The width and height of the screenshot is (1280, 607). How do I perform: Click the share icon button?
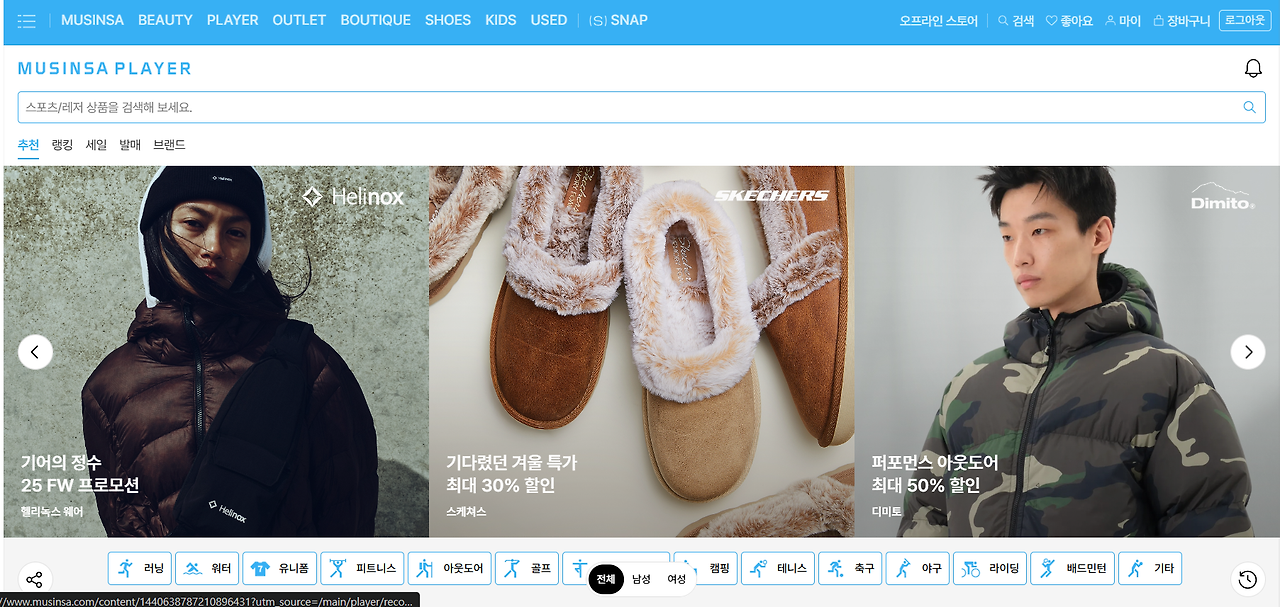click(x=34, y=580)
